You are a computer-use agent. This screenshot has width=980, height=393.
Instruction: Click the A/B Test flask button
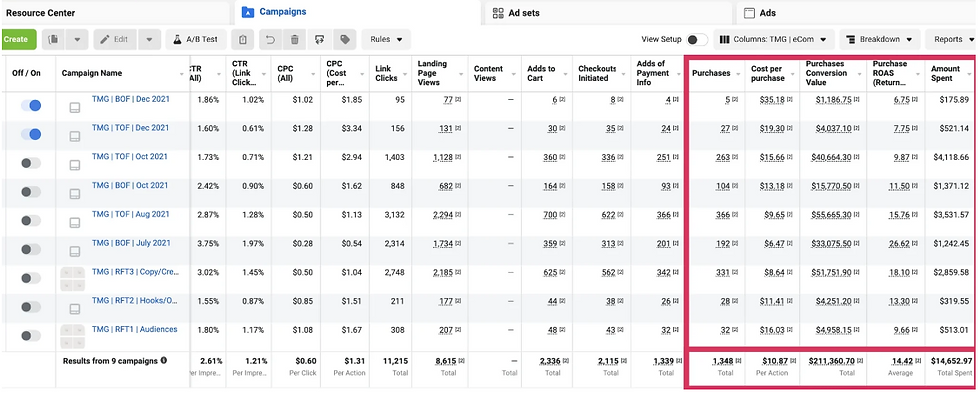point(196,39)
